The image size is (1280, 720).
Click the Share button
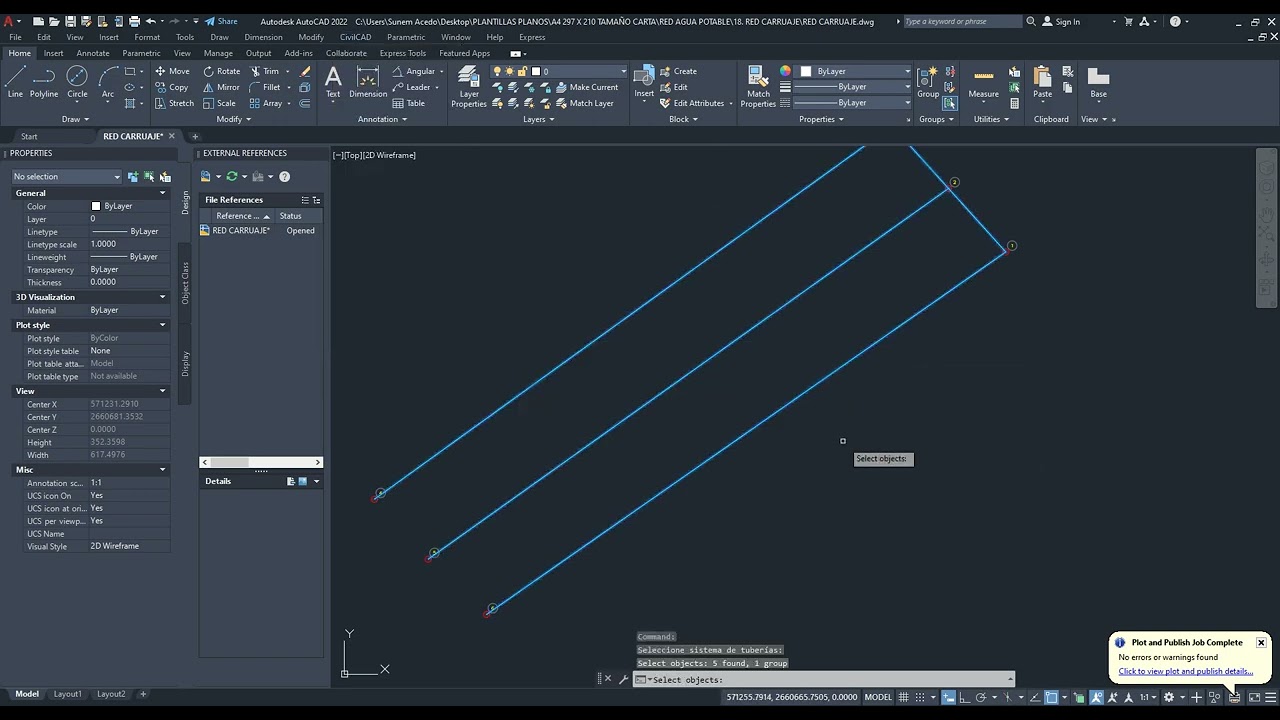[221, 21]
